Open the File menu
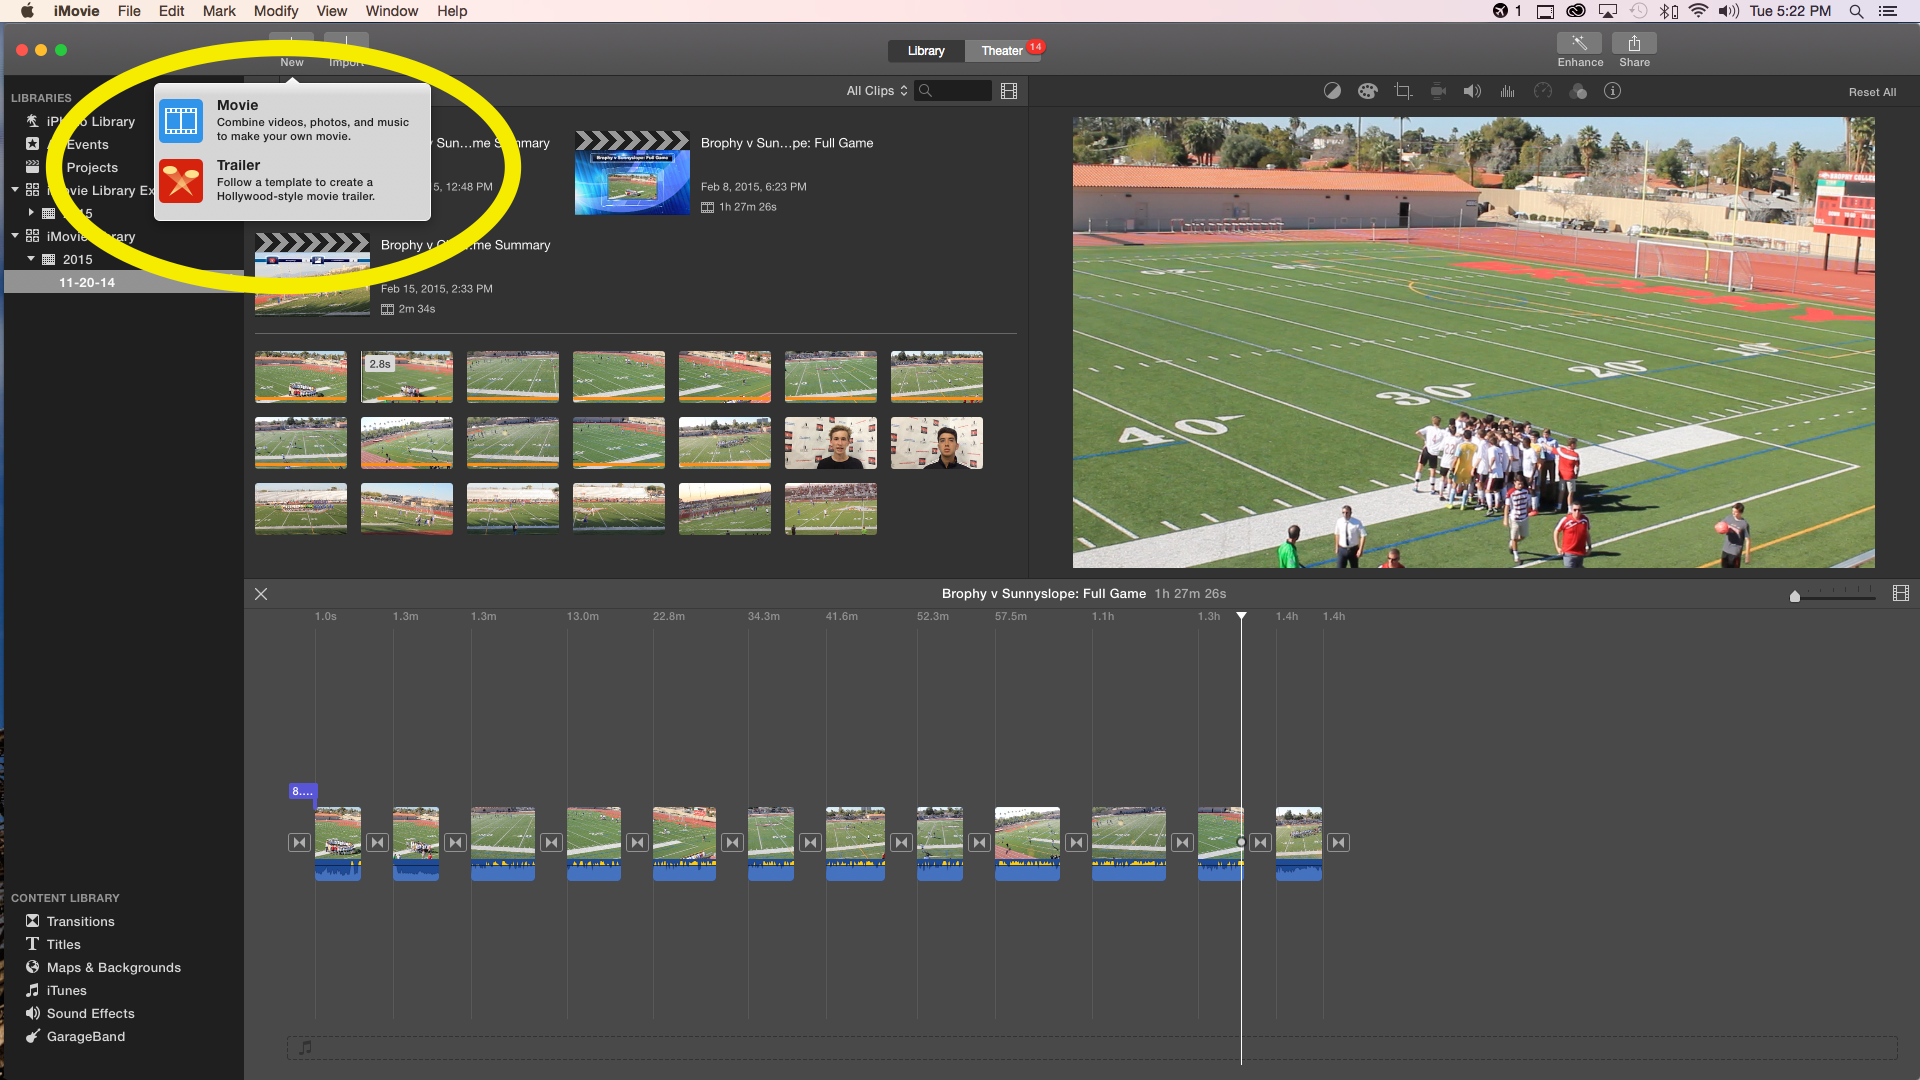 click(129, 11)
